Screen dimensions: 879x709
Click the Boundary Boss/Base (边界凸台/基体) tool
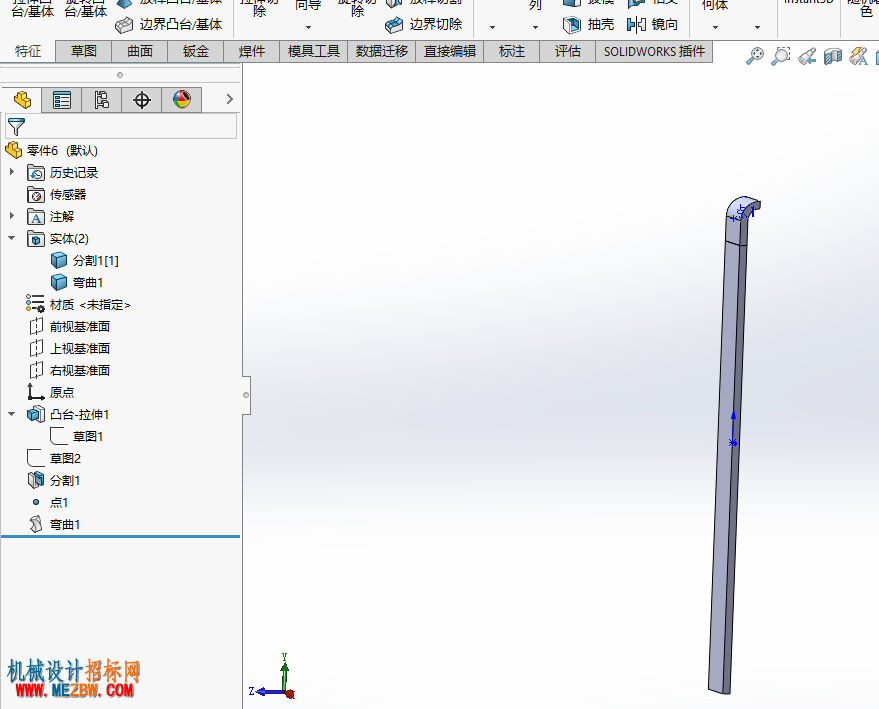pyautogui.click(x=169, y=24)
